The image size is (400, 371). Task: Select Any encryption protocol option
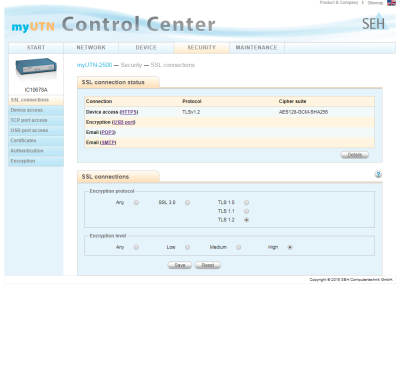pyautogui.click(x=136, y=203)
